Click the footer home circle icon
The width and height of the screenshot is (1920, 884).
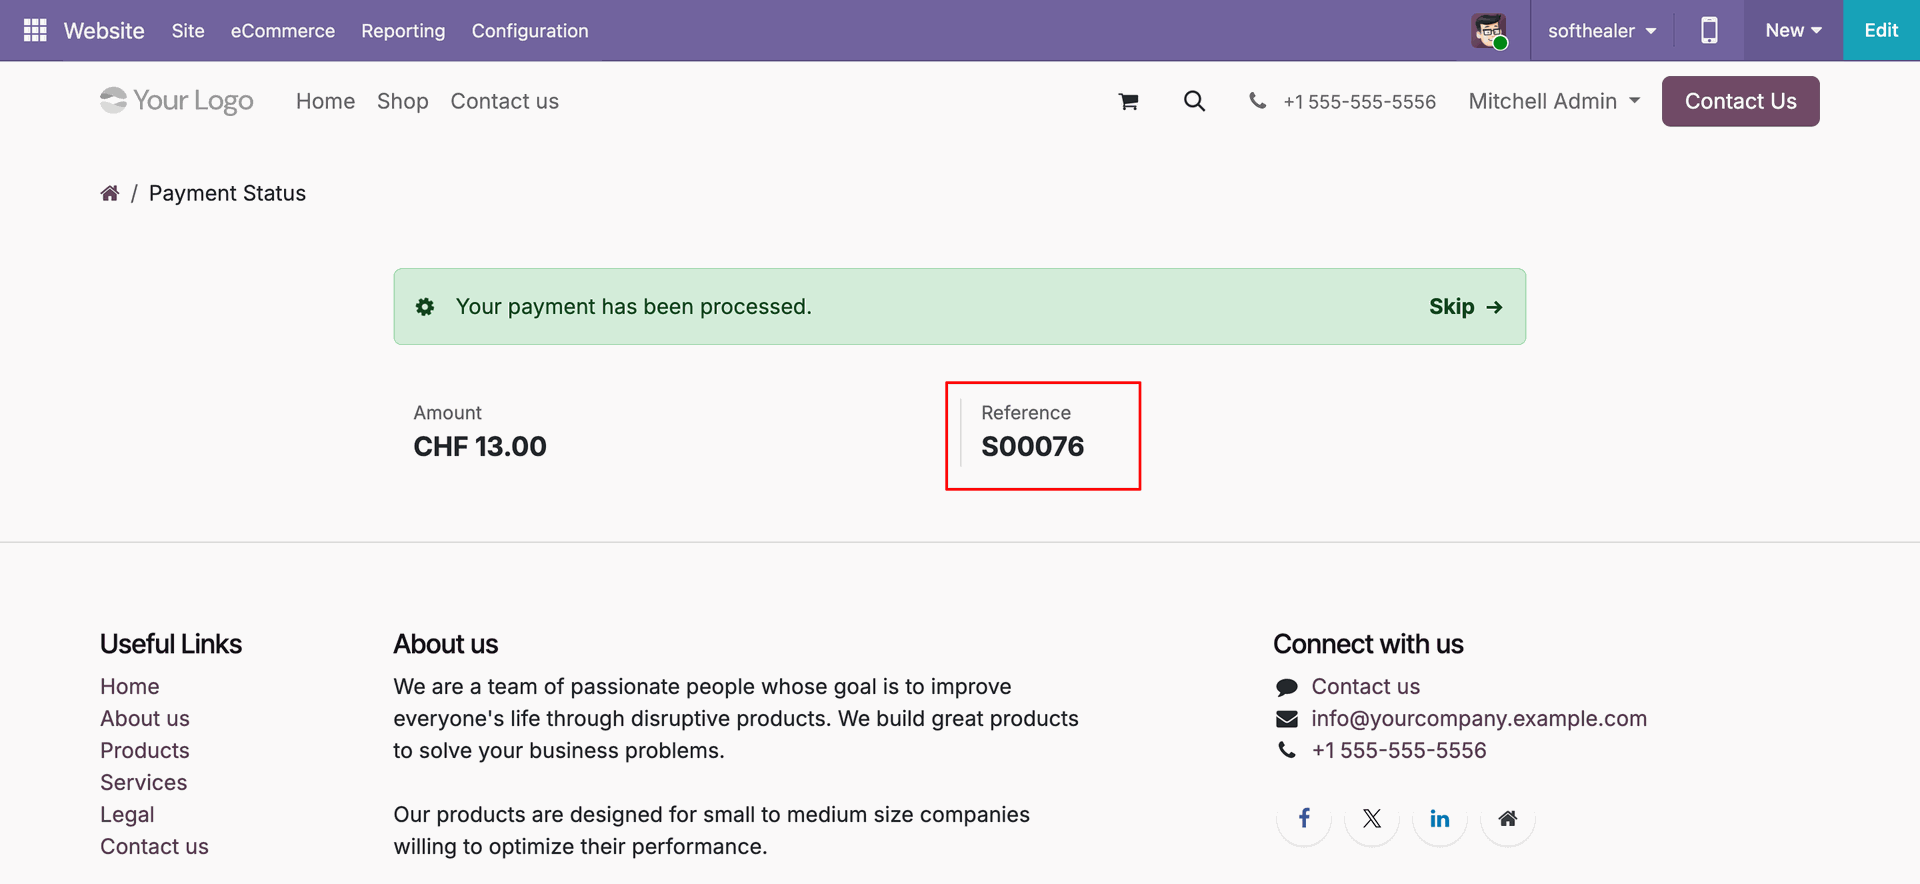[x=1508, y=818]
